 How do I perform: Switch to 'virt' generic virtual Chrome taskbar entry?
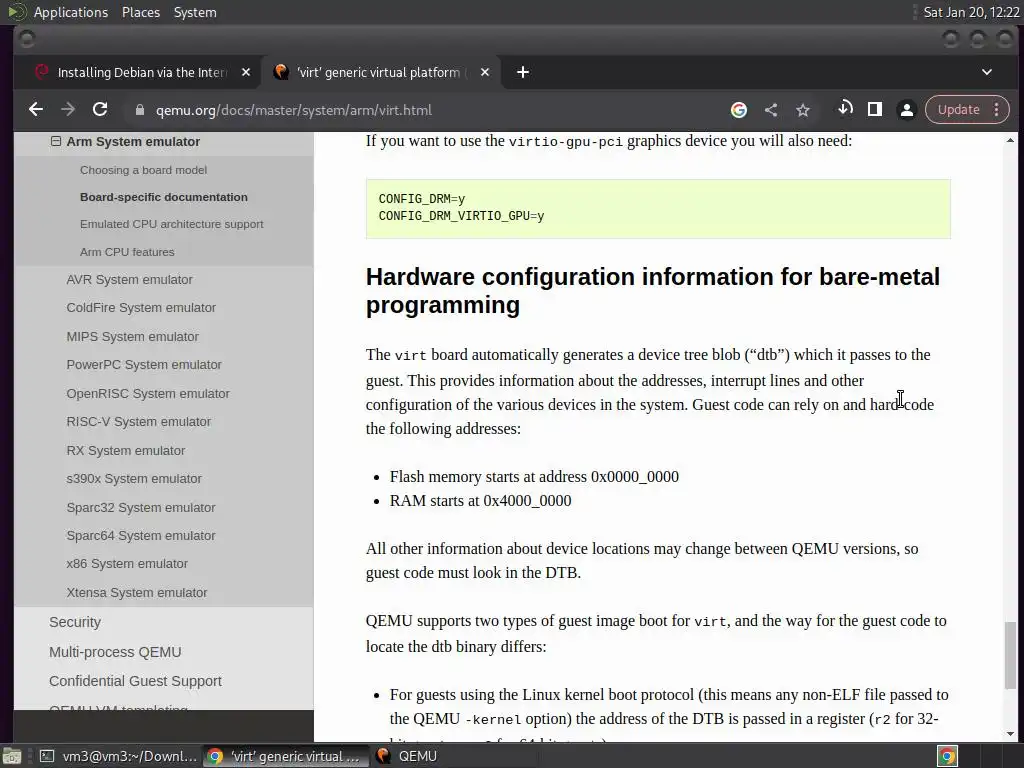coord(284,756)
